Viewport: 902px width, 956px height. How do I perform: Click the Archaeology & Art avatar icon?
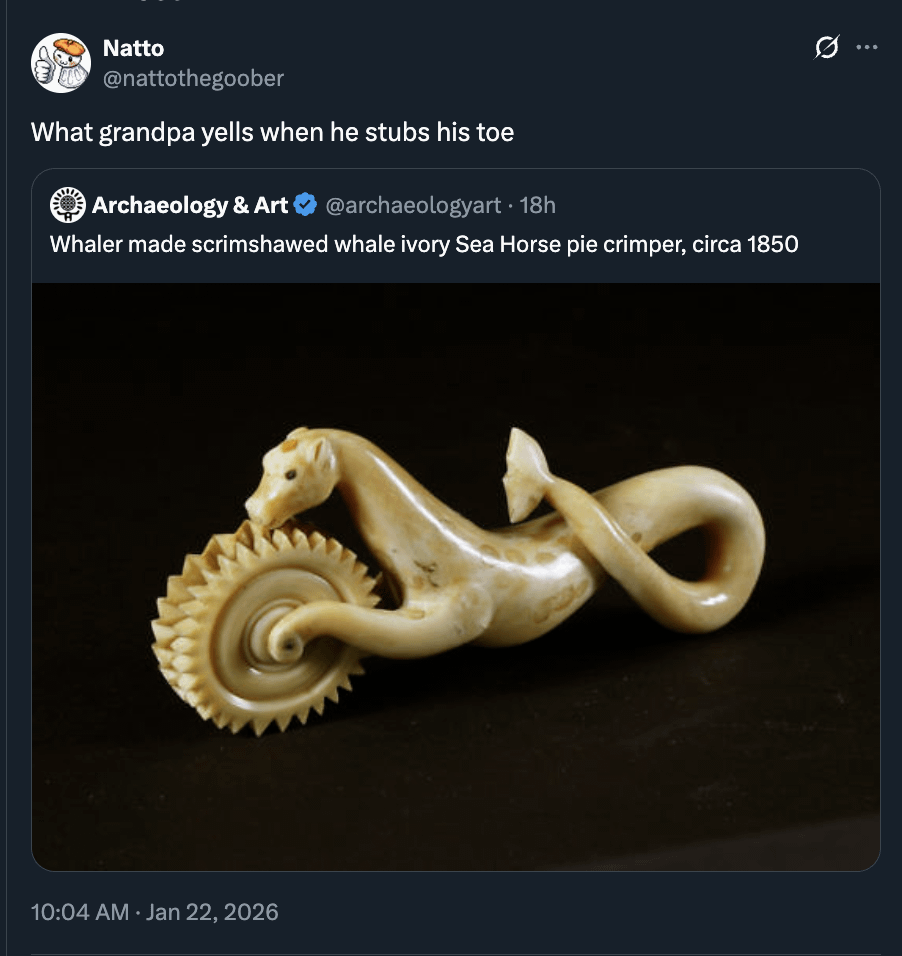[68, 205]
